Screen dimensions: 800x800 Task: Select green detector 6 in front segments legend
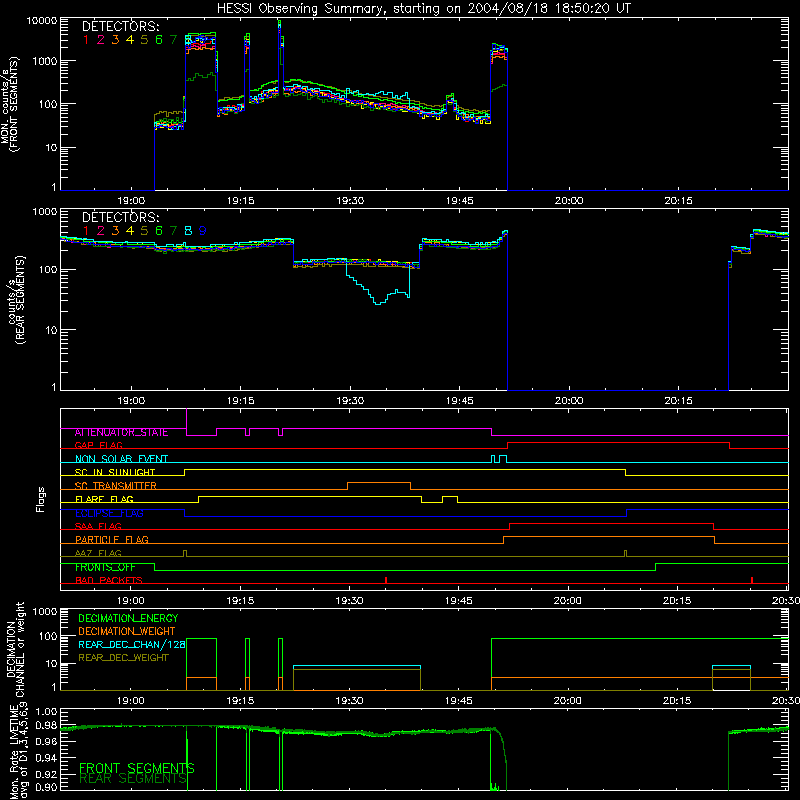pos(159,40)
